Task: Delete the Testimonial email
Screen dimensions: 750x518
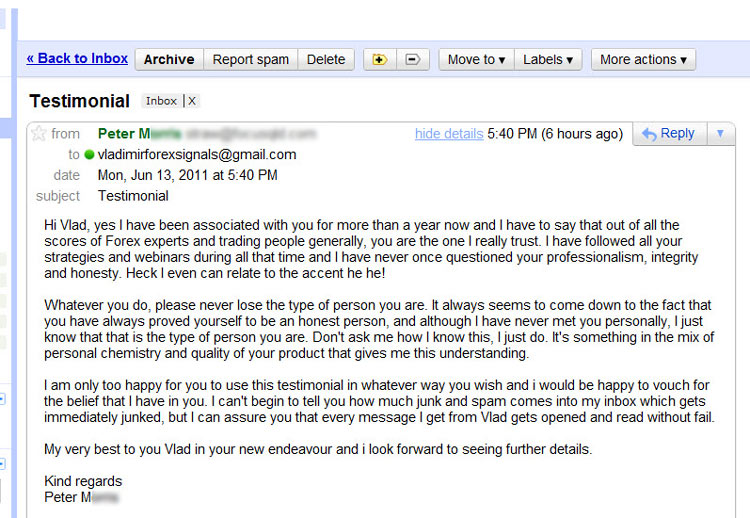Action: (x=326, y=59)
